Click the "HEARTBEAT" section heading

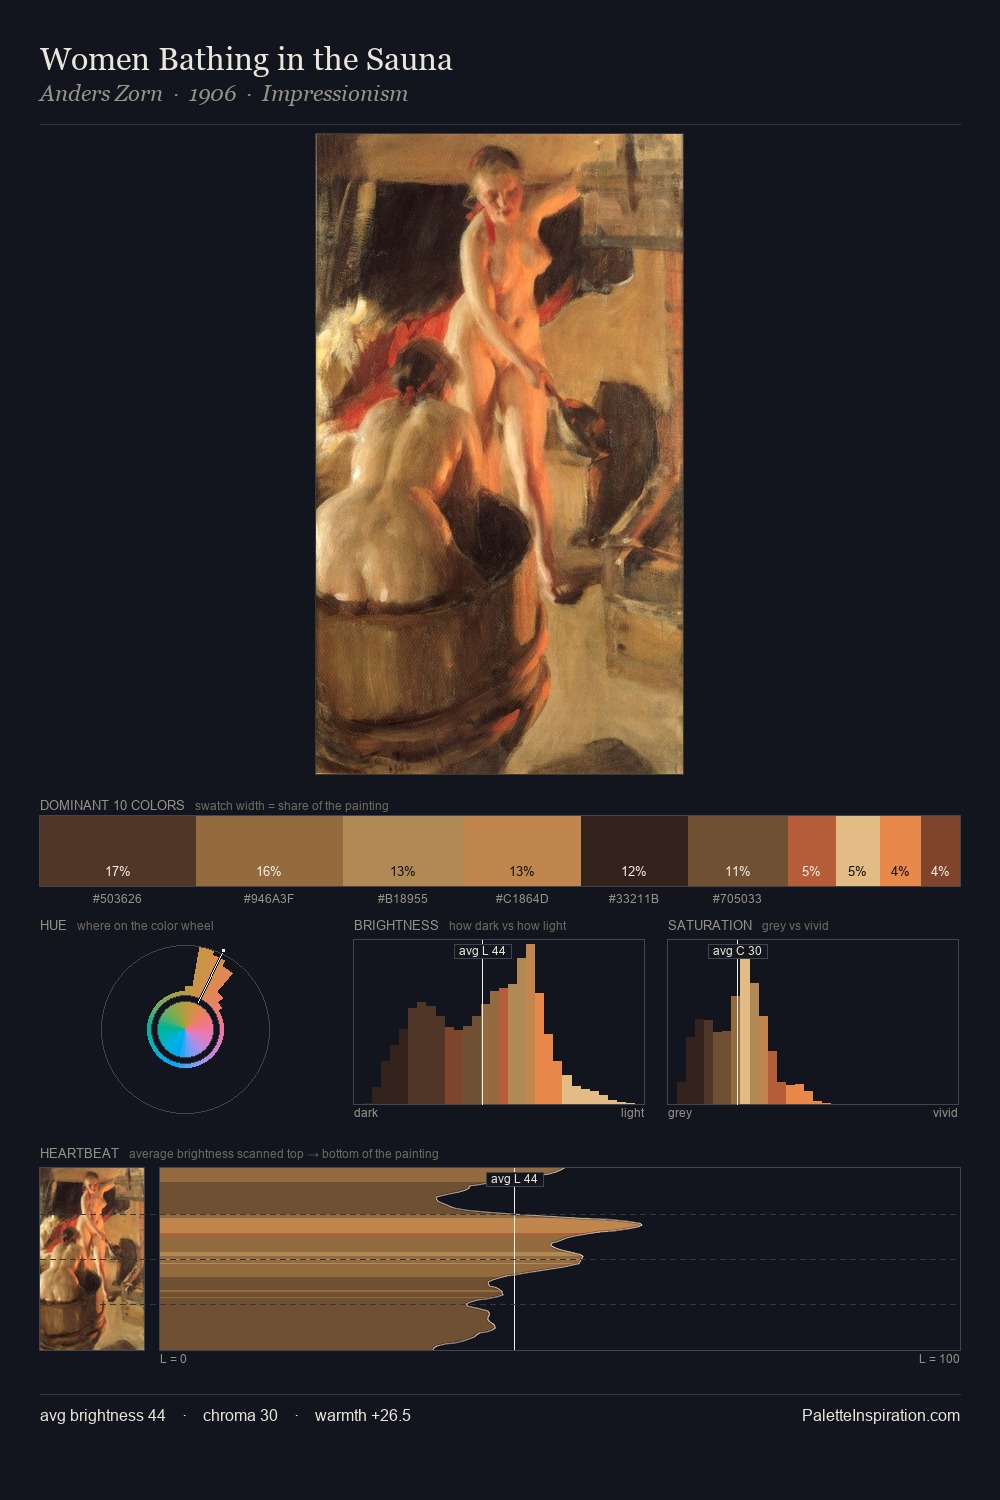(x=79, y=1153)
